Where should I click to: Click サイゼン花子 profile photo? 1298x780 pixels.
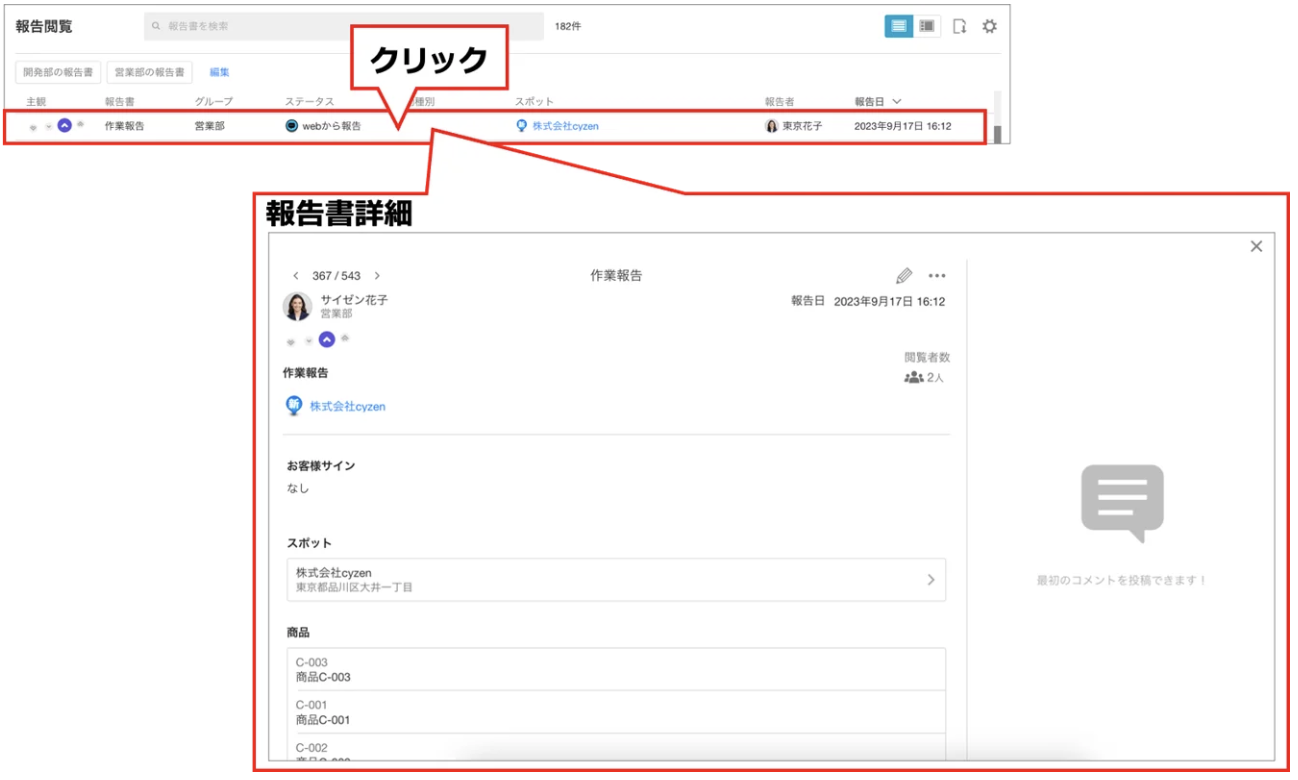tap(298, 306)
